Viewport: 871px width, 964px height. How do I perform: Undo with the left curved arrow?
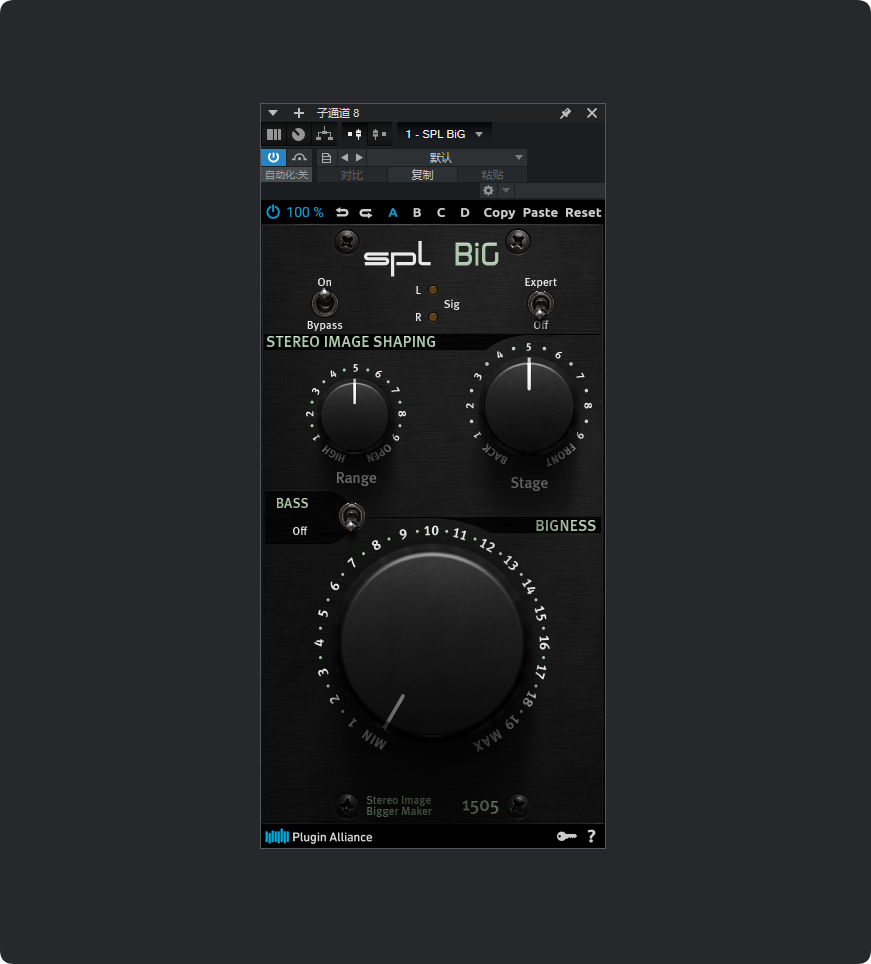(342, 213)
